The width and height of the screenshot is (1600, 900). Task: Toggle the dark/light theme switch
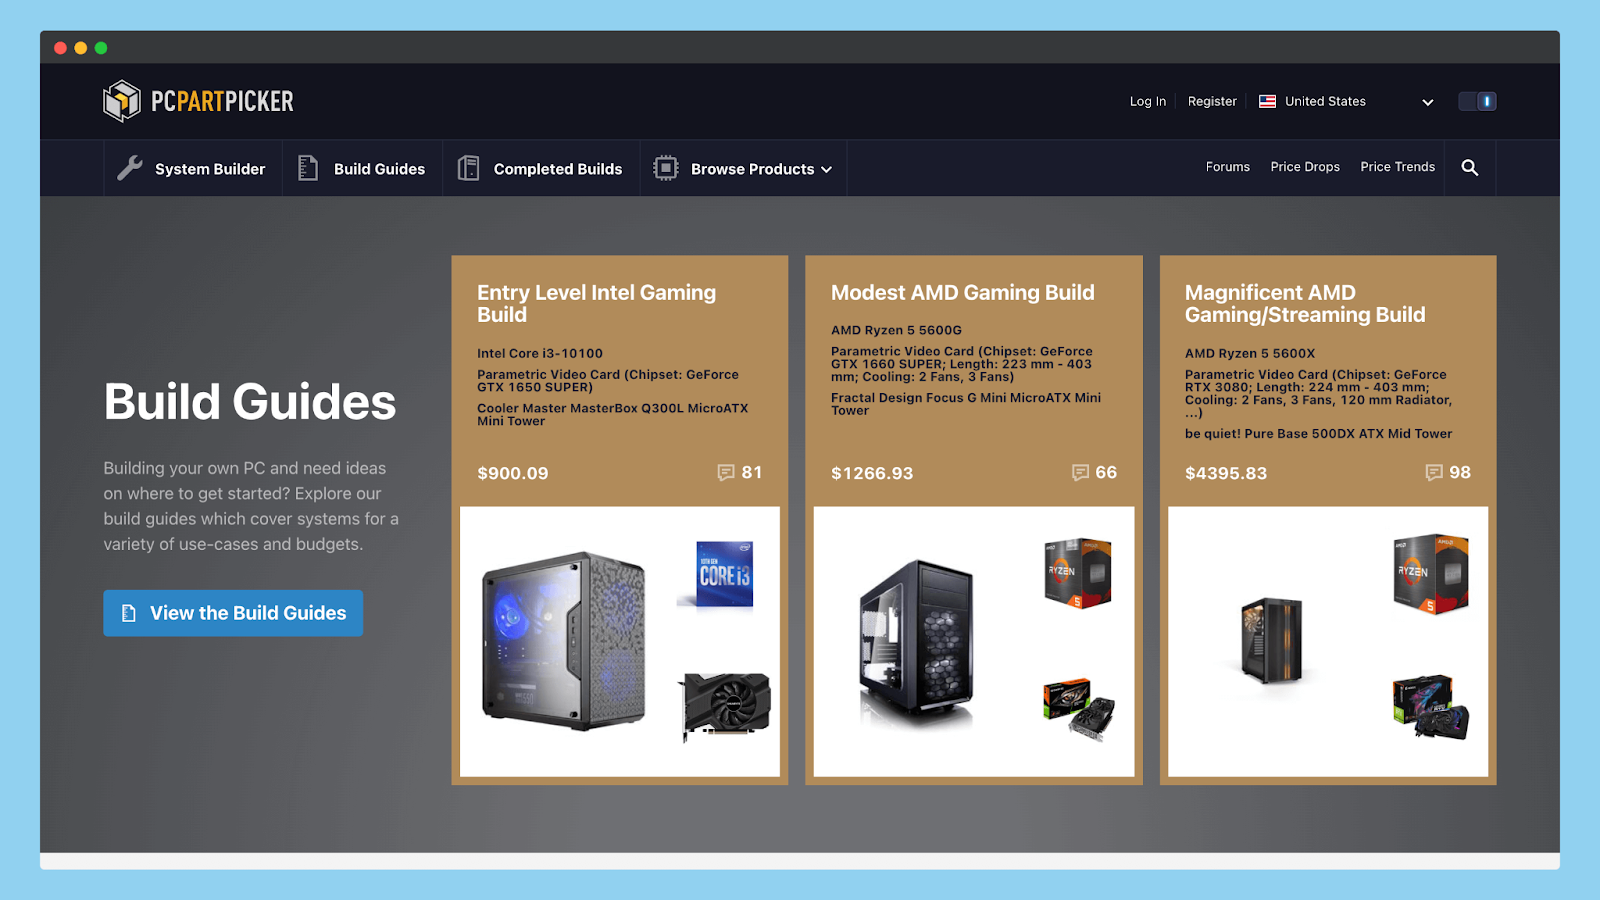click(1477, 101)
